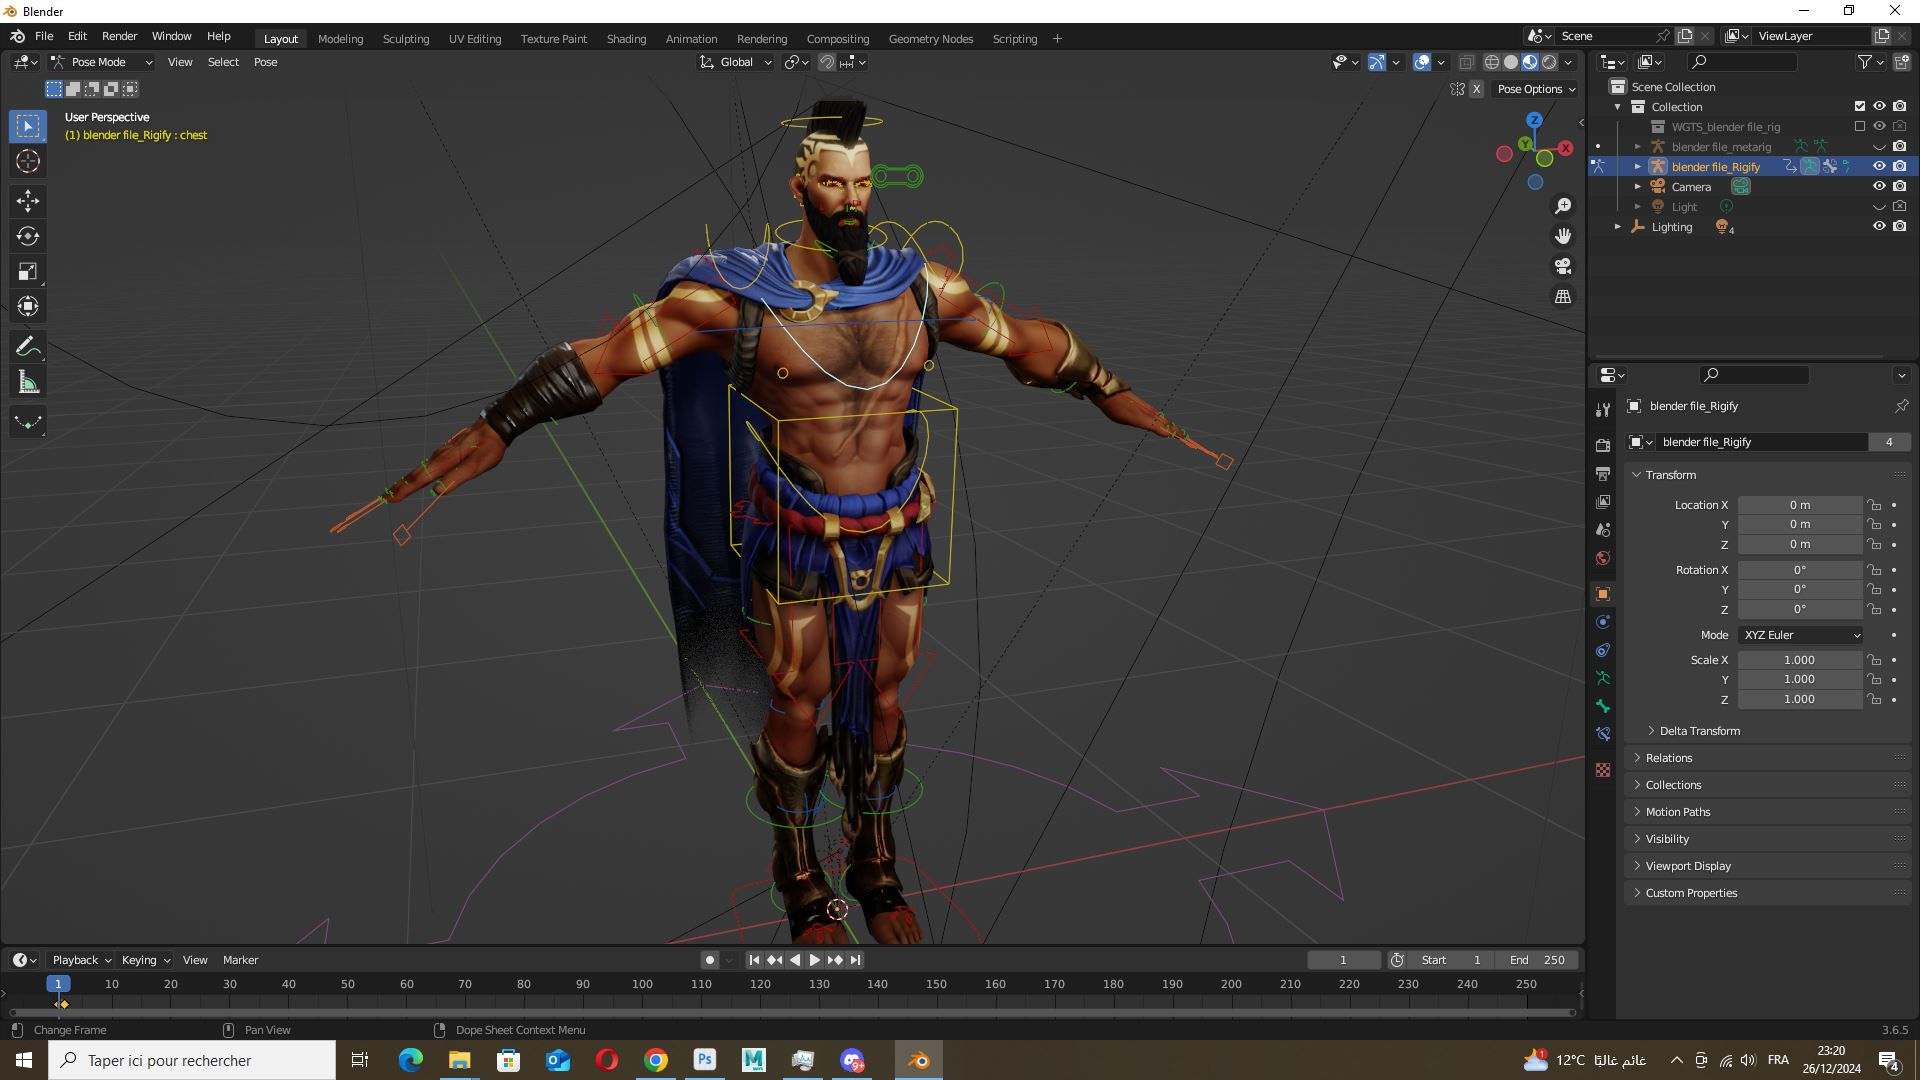The image size is (1920, 1080).
Task: Select the Select Box tool
Action: [28, 126]
